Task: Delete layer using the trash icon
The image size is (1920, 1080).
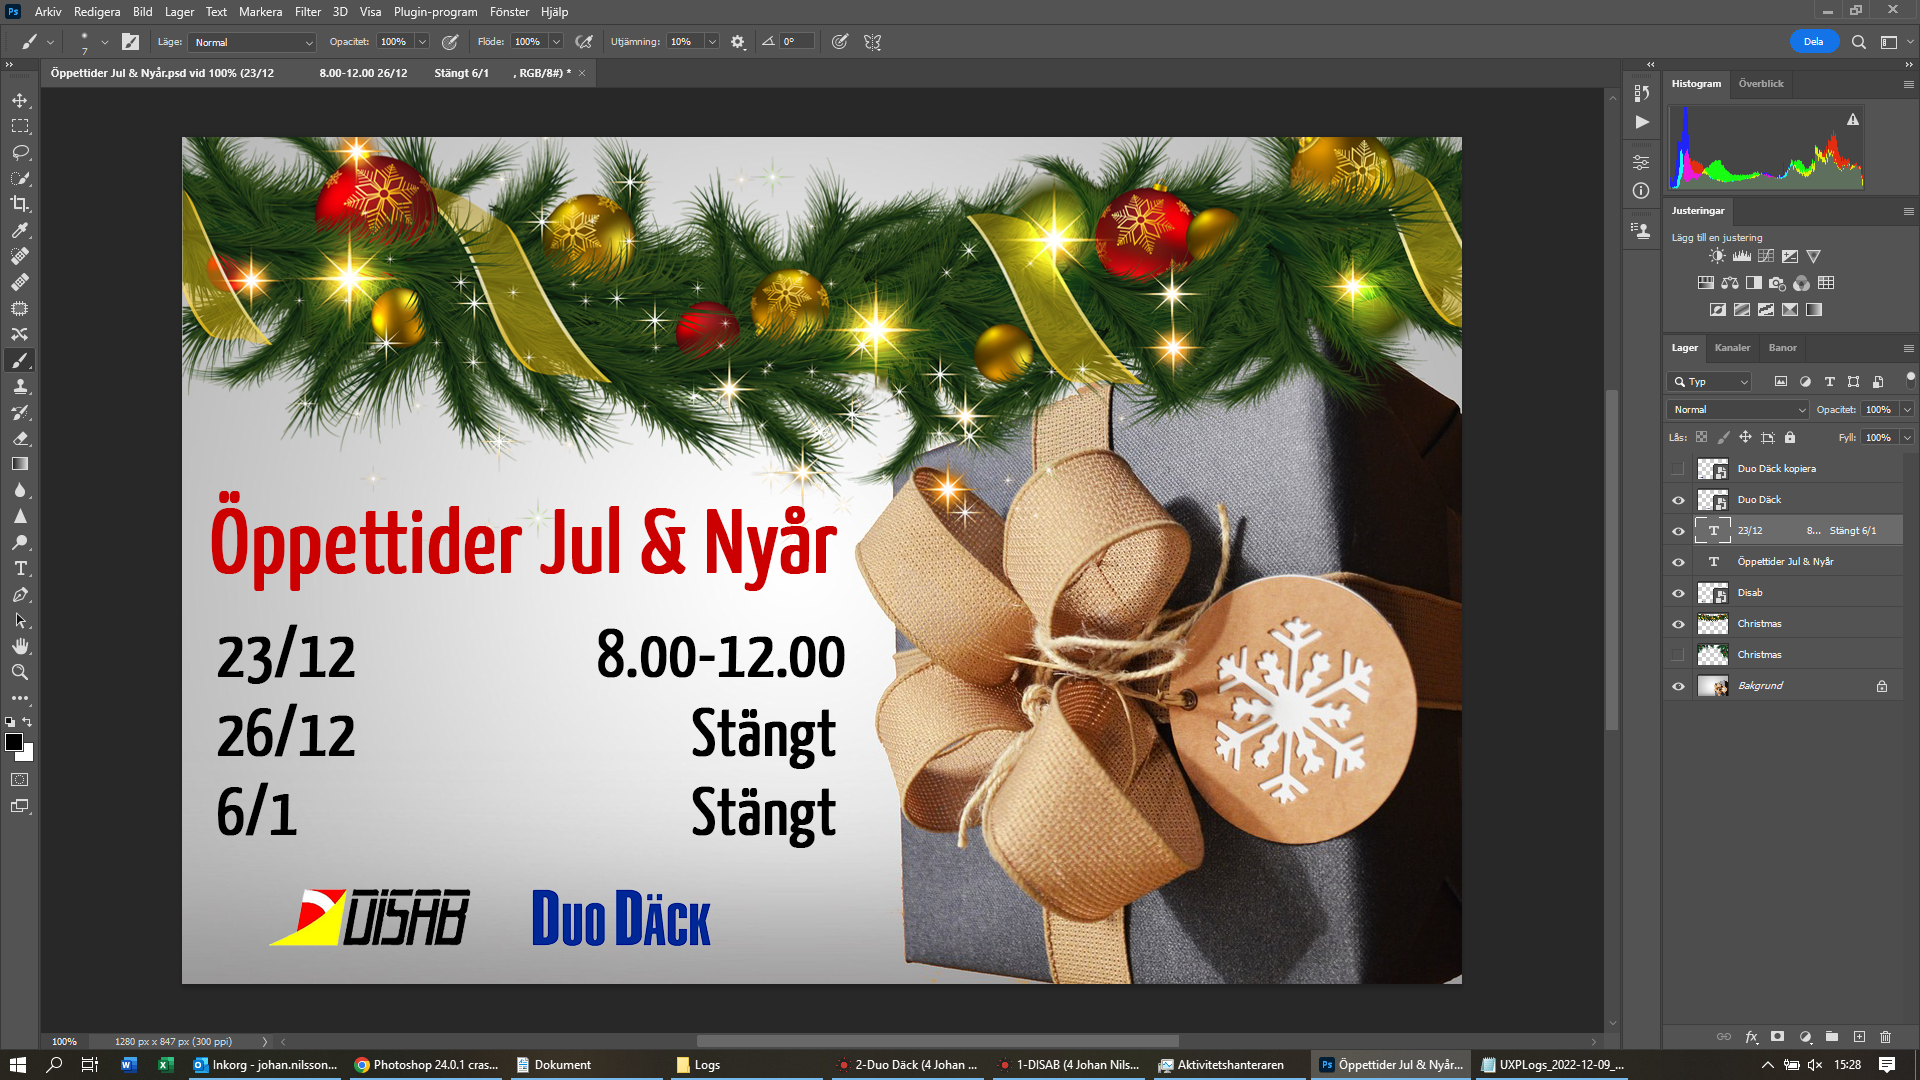Action: tap(1886, 1038)
